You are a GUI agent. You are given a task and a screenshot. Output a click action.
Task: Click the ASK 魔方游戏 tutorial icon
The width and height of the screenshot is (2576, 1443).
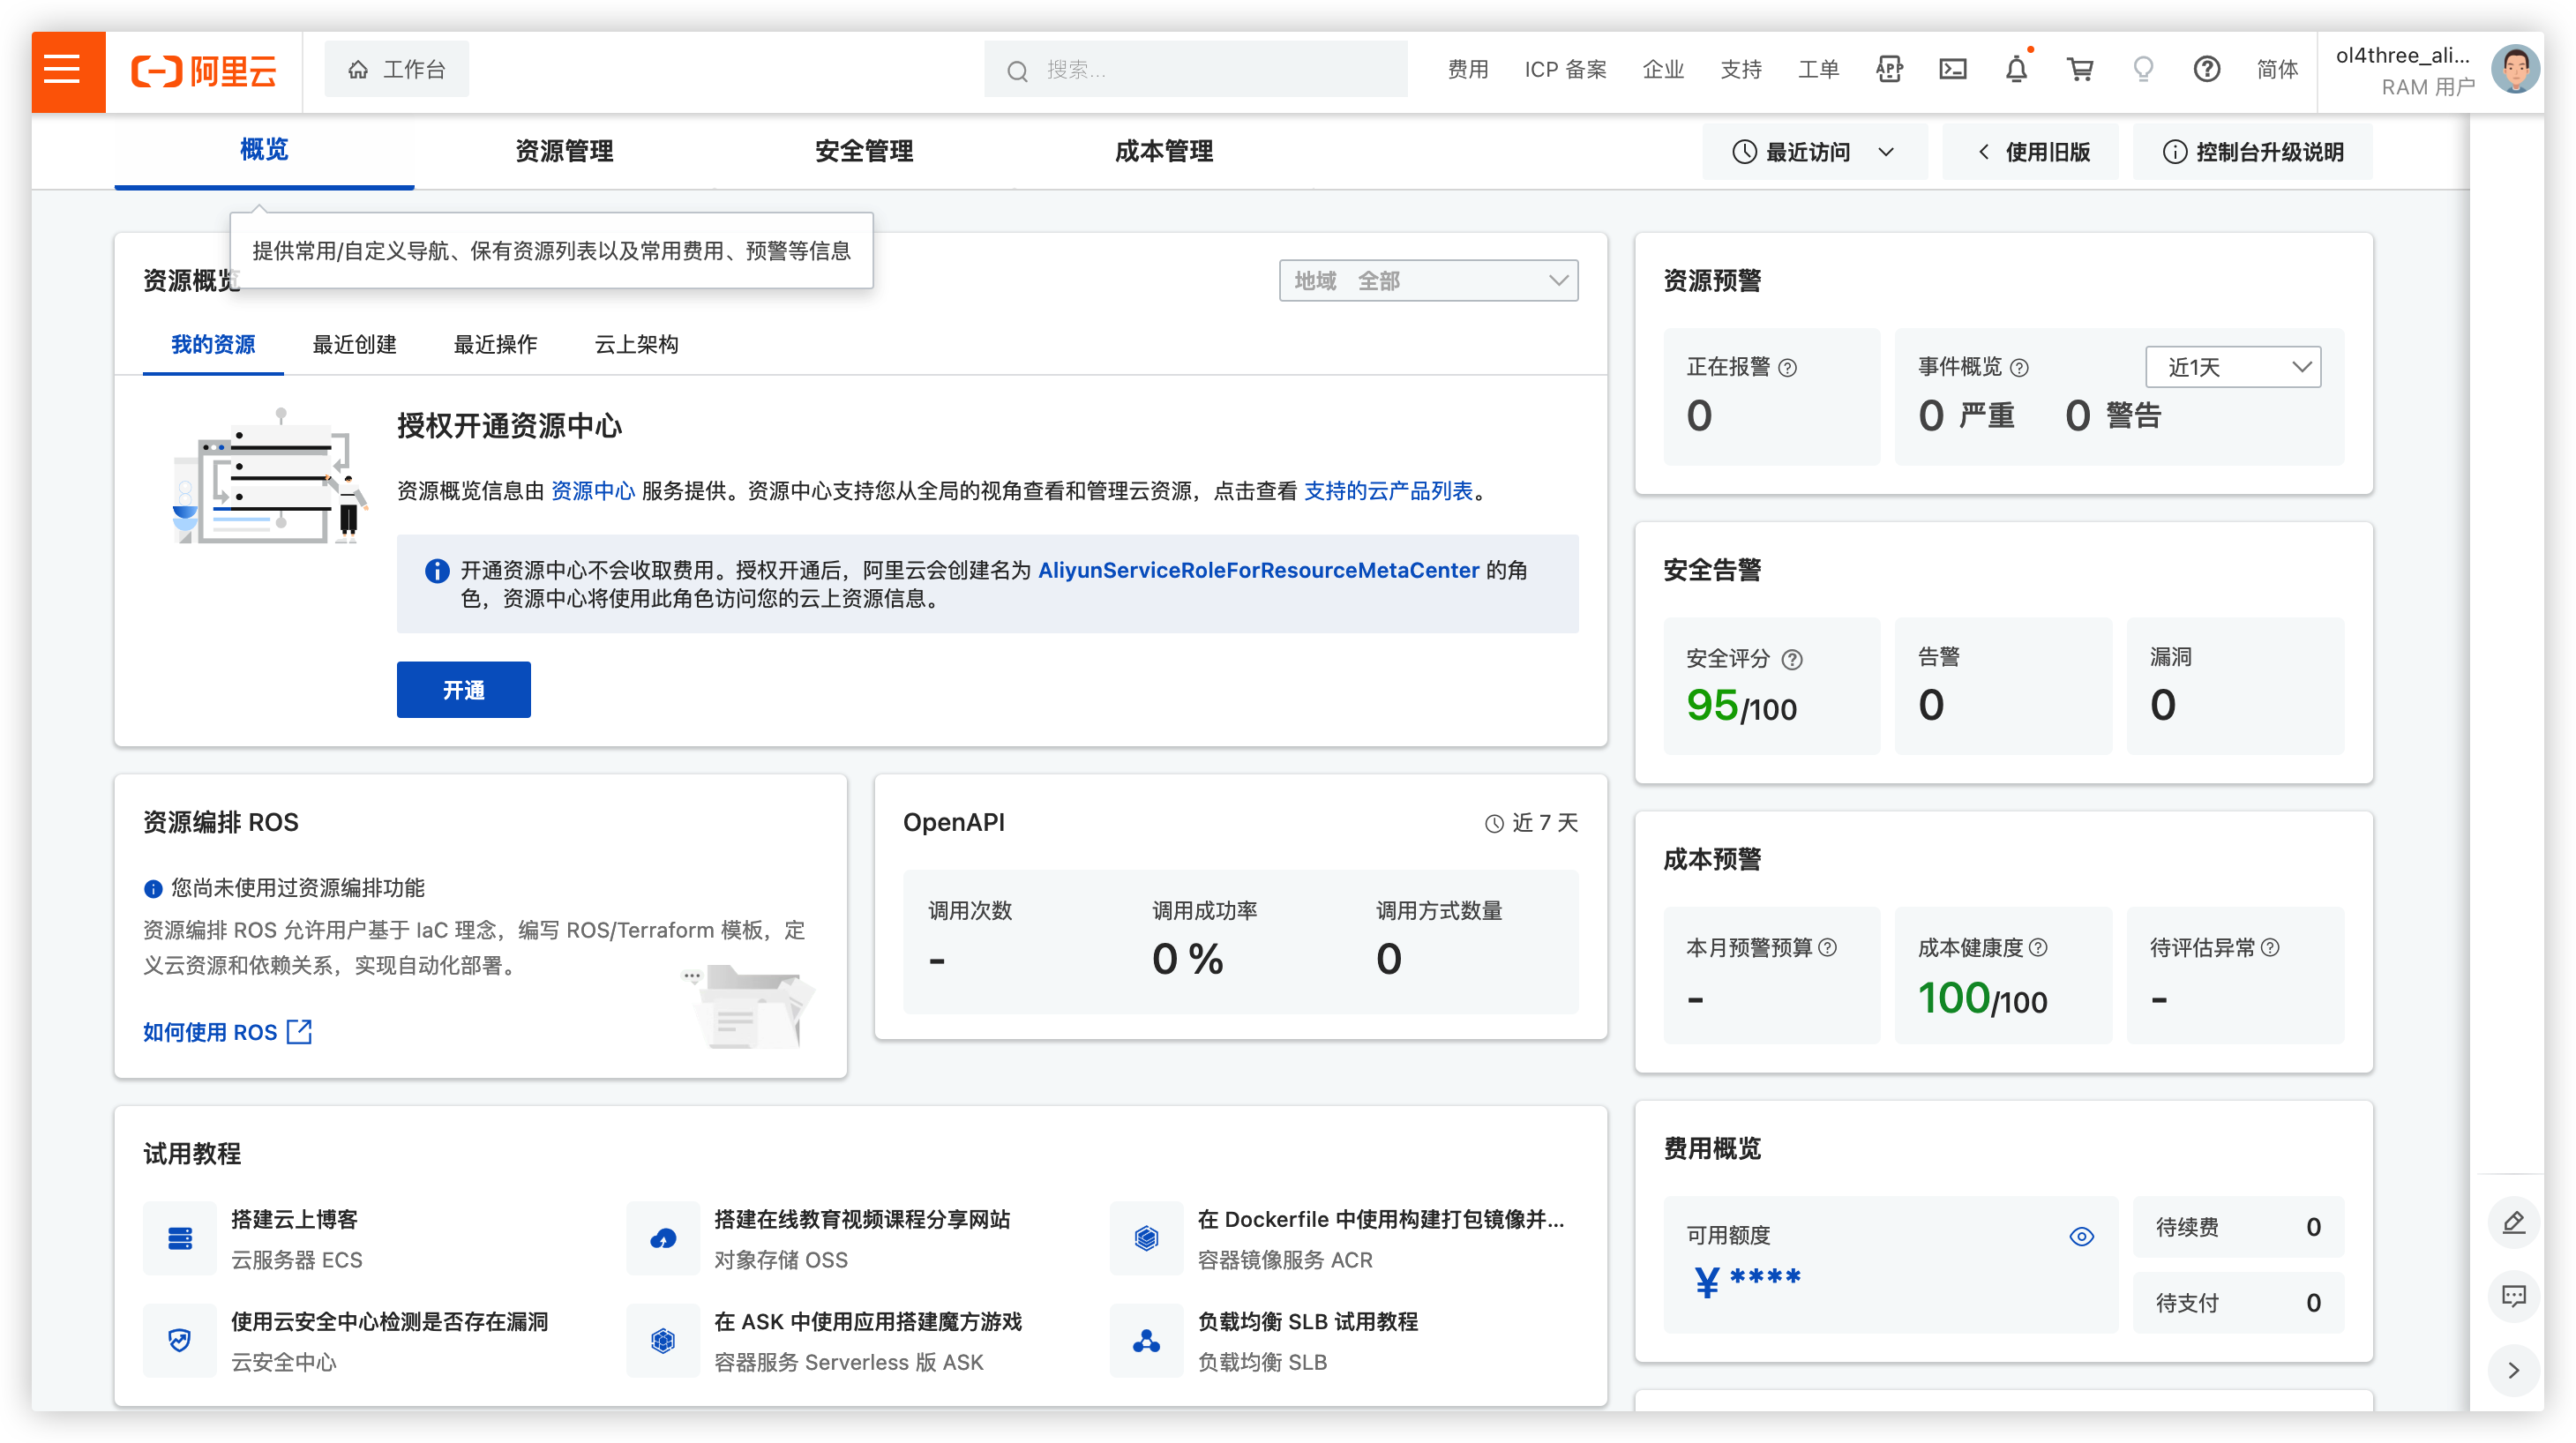click(x=663, y=1340)
